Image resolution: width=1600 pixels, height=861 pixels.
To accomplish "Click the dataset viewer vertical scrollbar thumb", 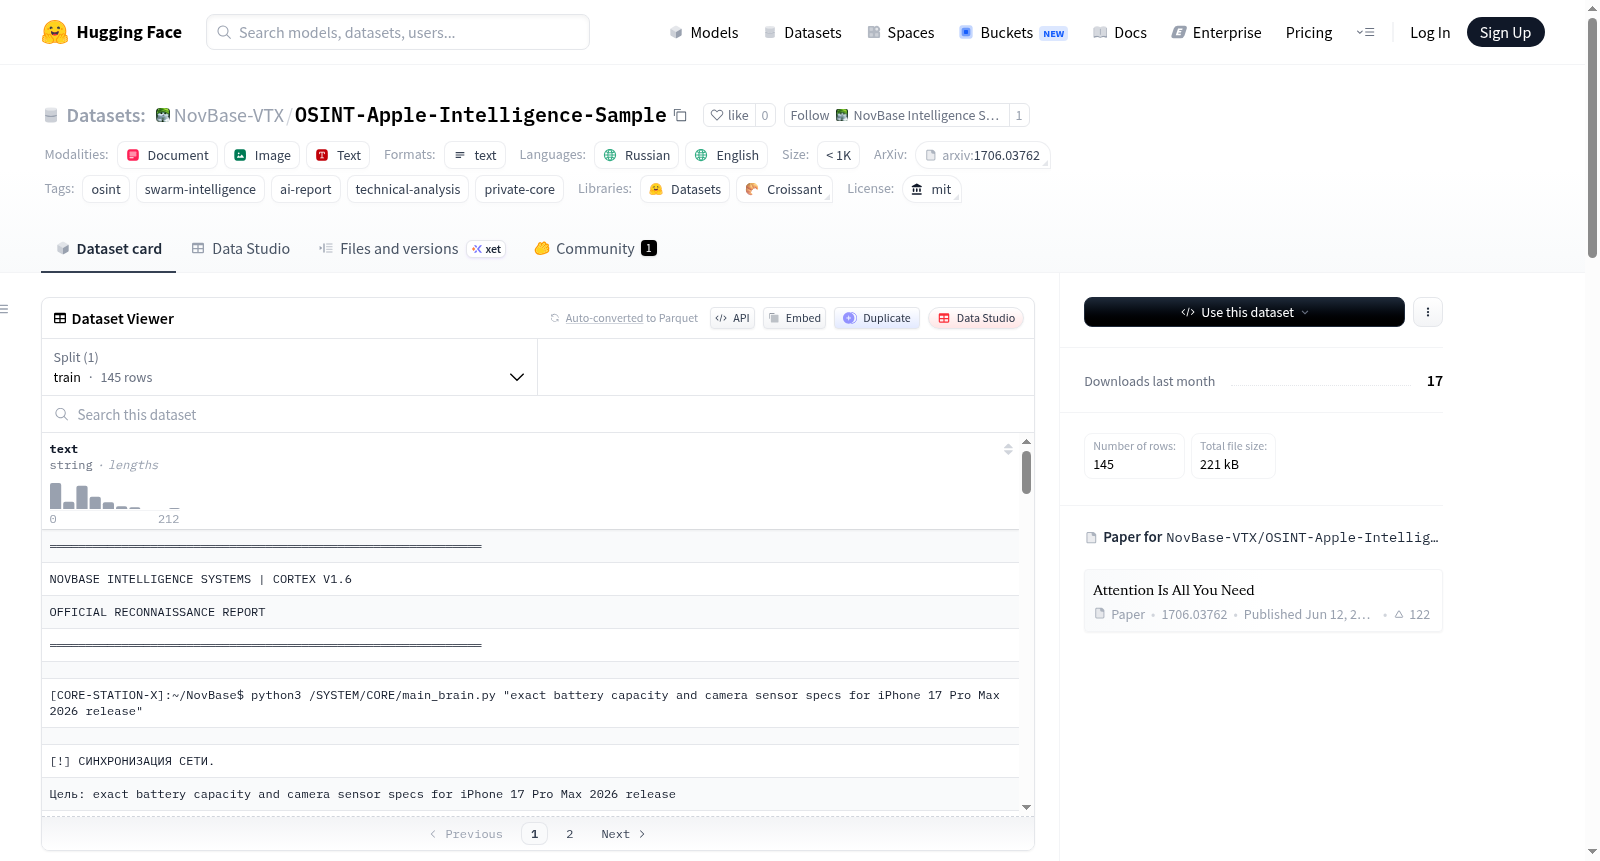I will (1026, 472).
